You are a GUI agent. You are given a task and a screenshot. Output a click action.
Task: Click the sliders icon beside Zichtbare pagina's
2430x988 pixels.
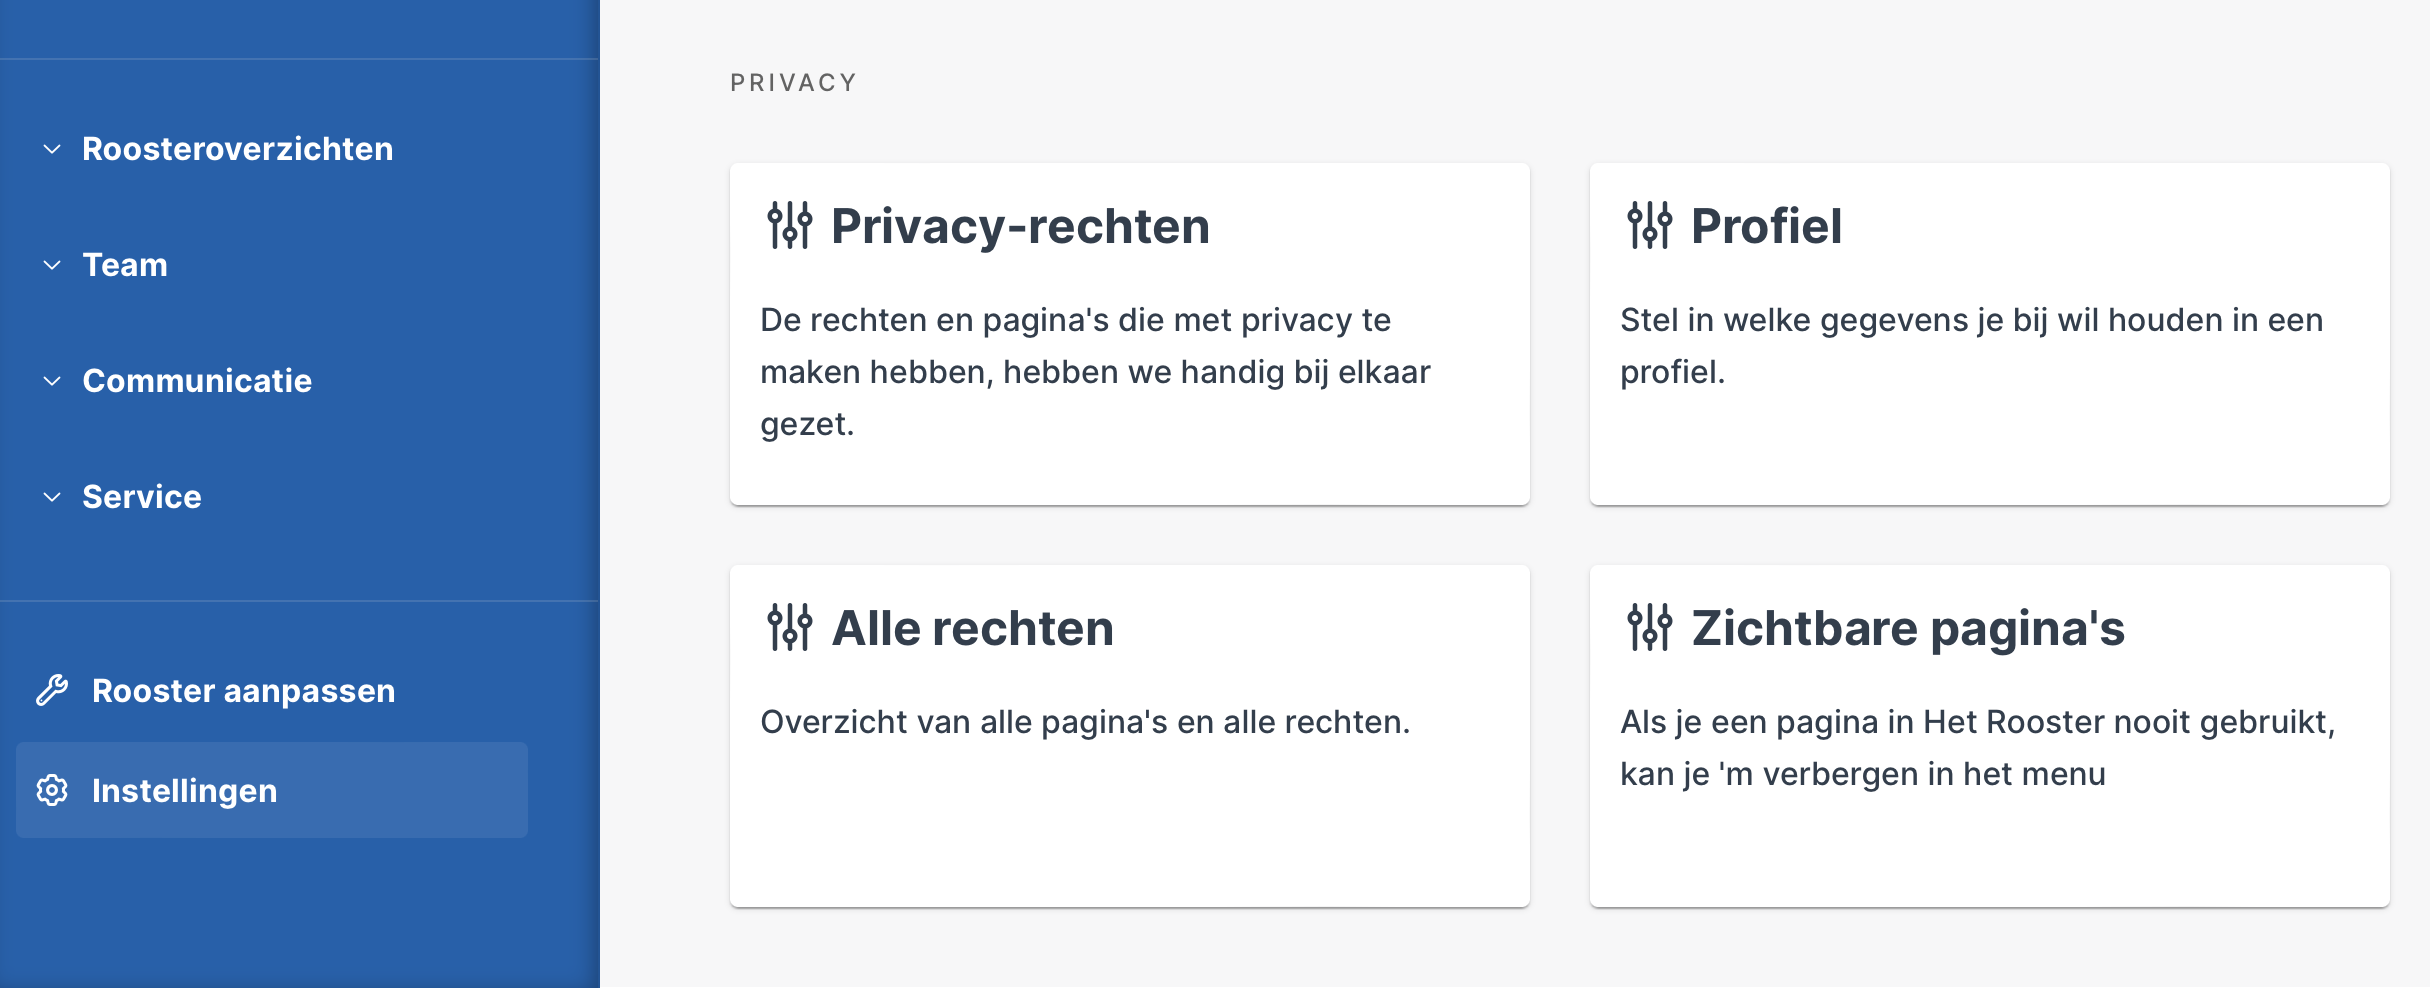point(1649,627)
